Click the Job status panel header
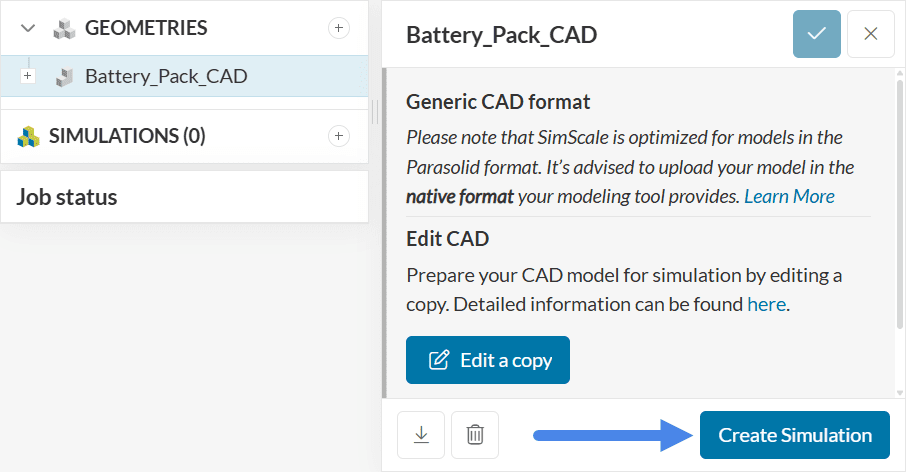The width and height of the screenshot is (906, 472). (x=67, y=197)
